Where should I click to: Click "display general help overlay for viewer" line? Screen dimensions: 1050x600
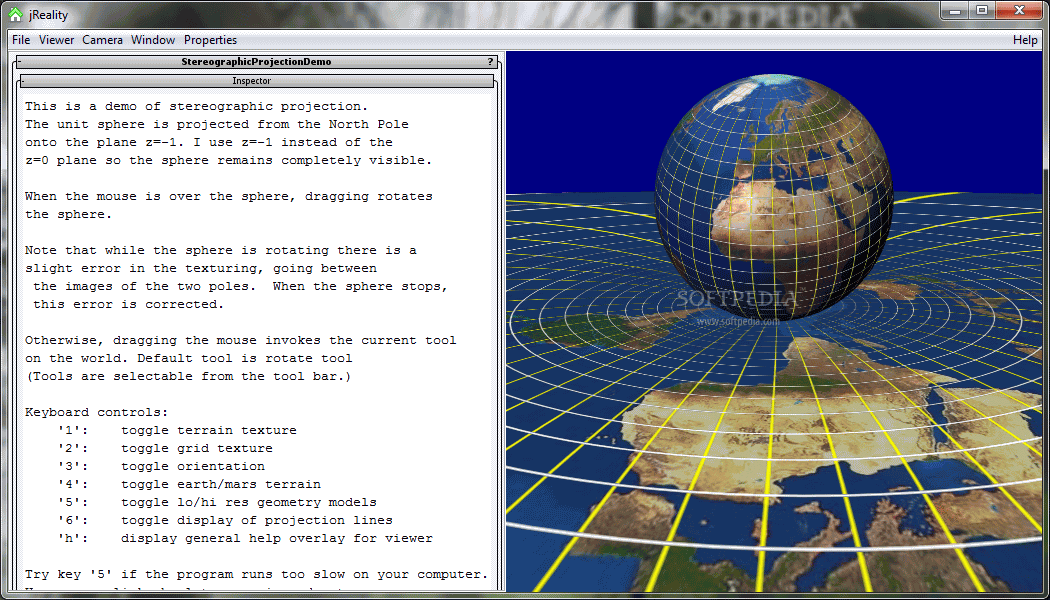tap(277, 538)
